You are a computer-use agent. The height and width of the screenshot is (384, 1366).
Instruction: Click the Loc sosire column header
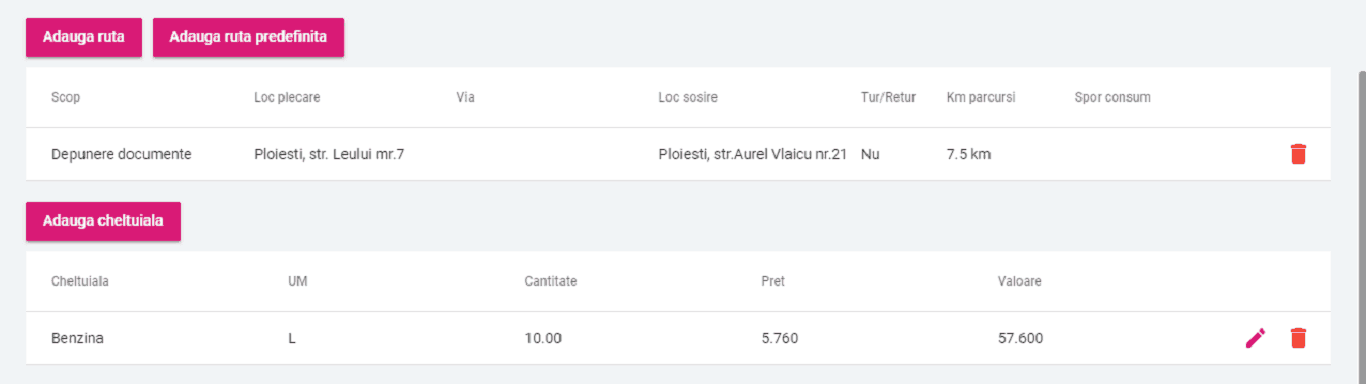688,98
